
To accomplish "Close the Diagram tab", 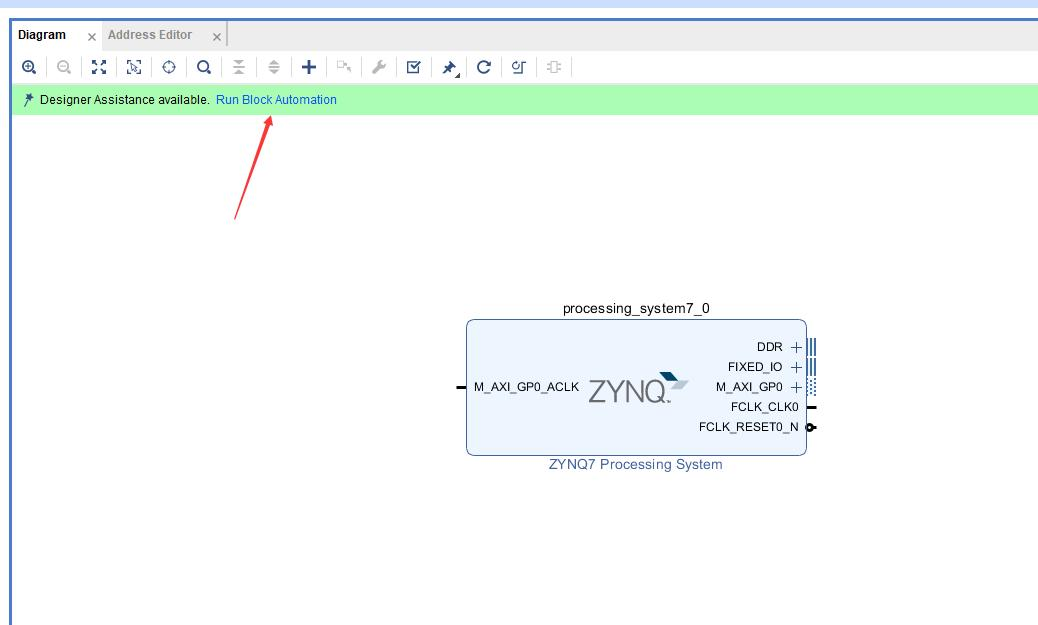I will coord(92,37).
